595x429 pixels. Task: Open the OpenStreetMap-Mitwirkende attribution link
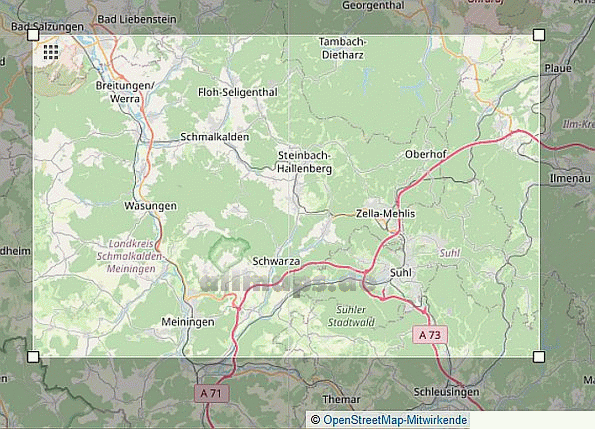click(395, 420)
